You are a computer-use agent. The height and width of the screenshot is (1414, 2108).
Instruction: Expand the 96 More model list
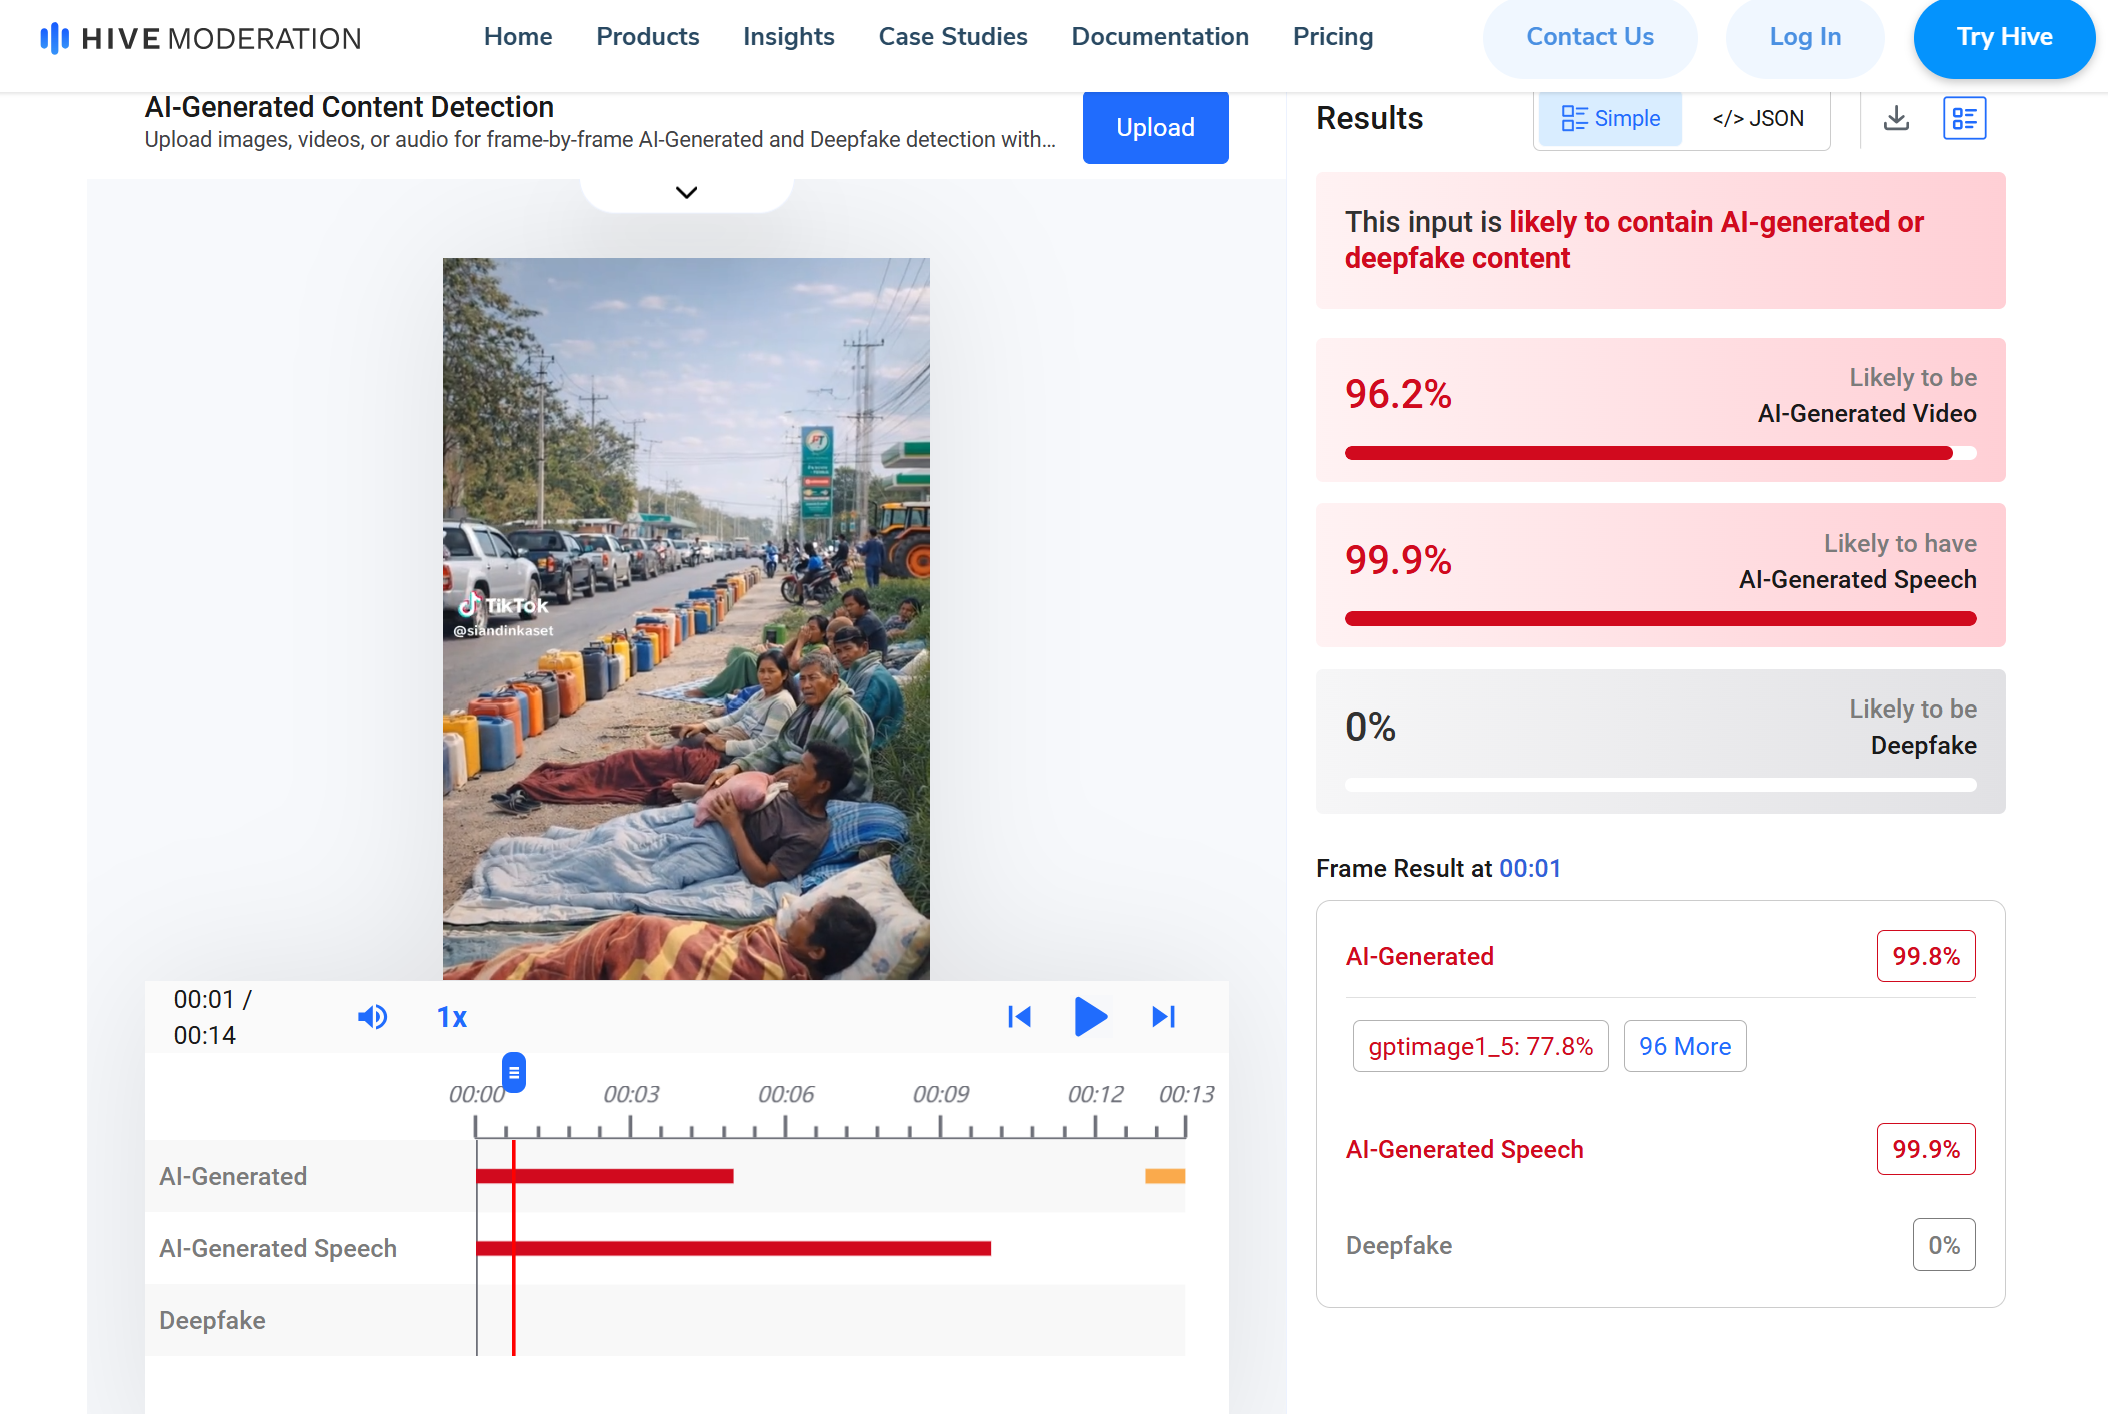tap(1684, 1046)
